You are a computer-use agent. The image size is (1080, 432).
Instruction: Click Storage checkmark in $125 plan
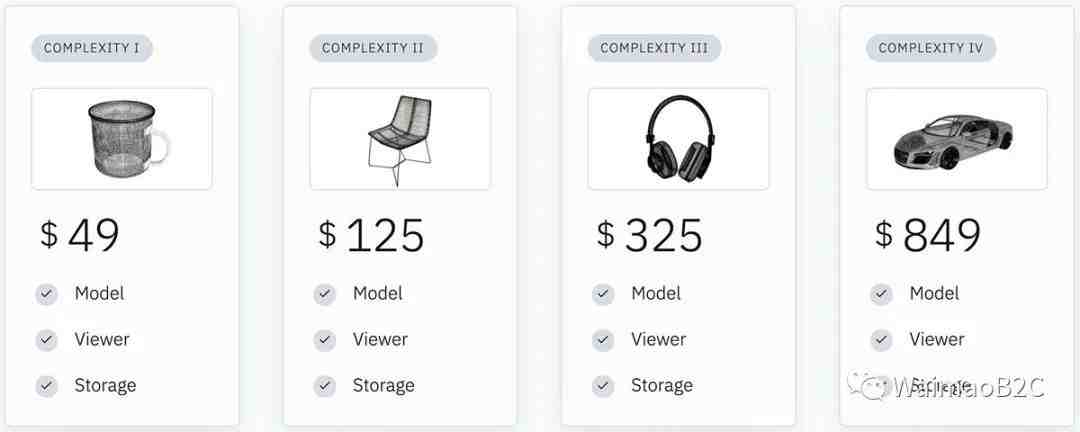[x=324, y=386]
